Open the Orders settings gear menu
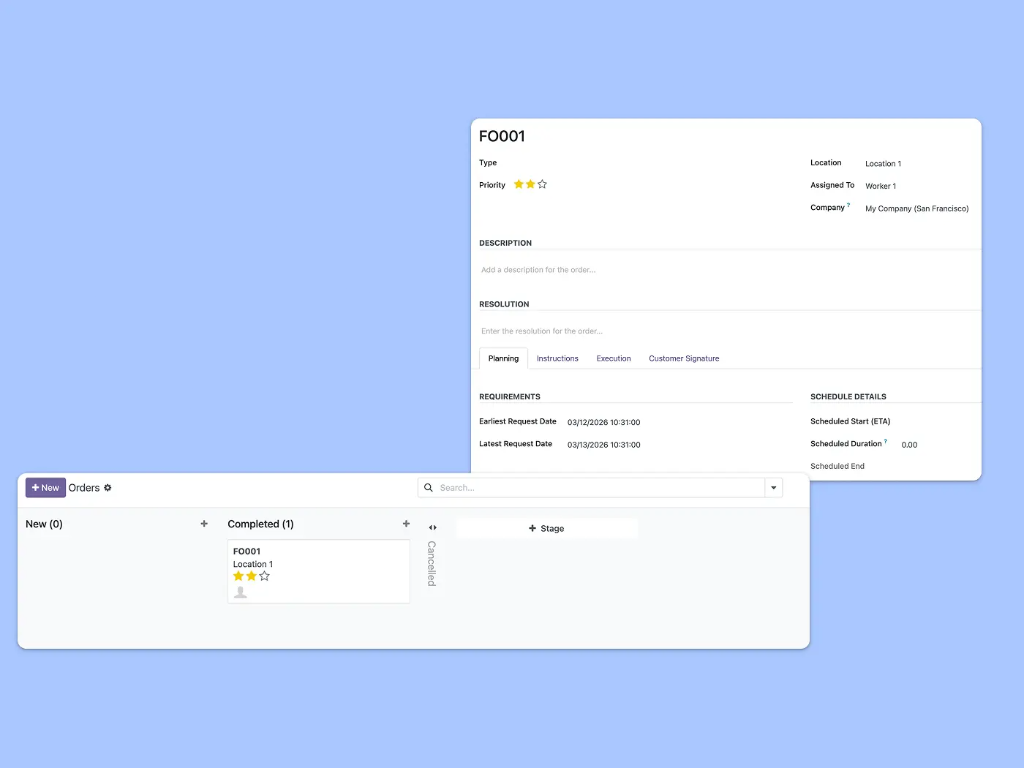 107,487
